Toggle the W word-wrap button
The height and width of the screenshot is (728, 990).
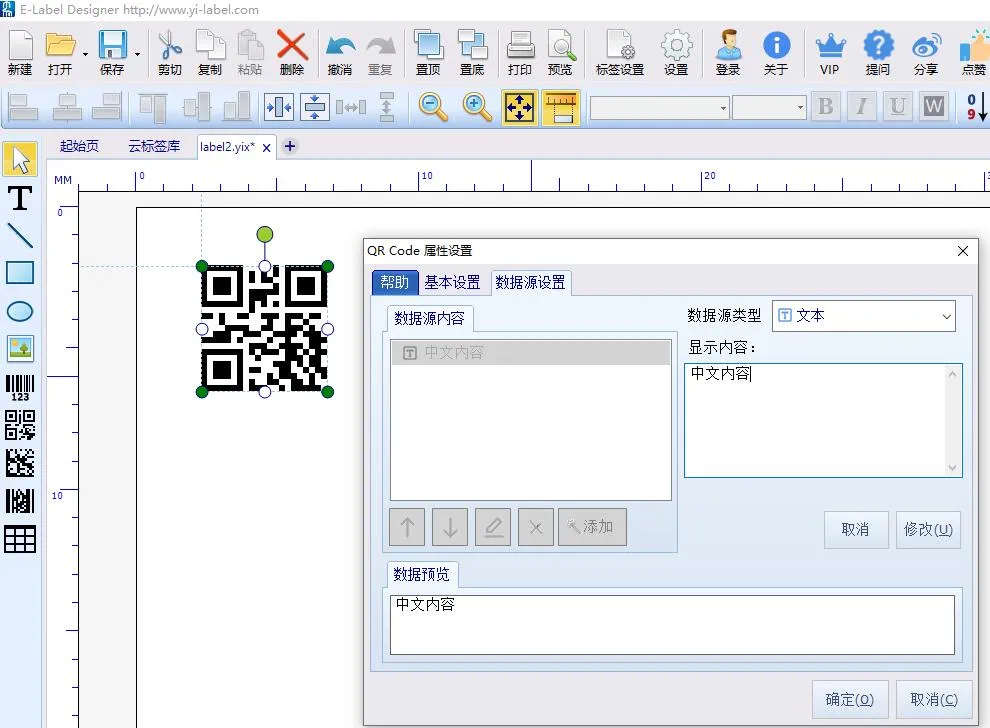click(934, 107)
